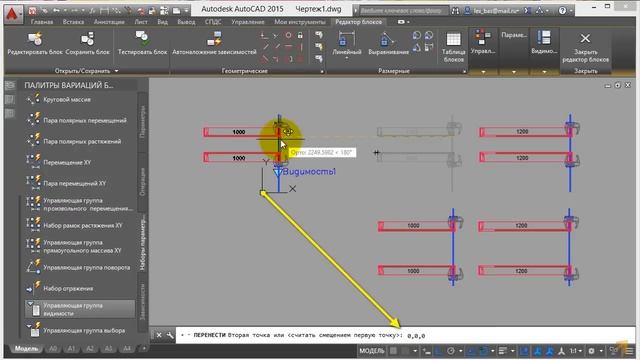640x360 pixels.
Task: Open status bar customization hamburger menu
Action: [630, 351]
